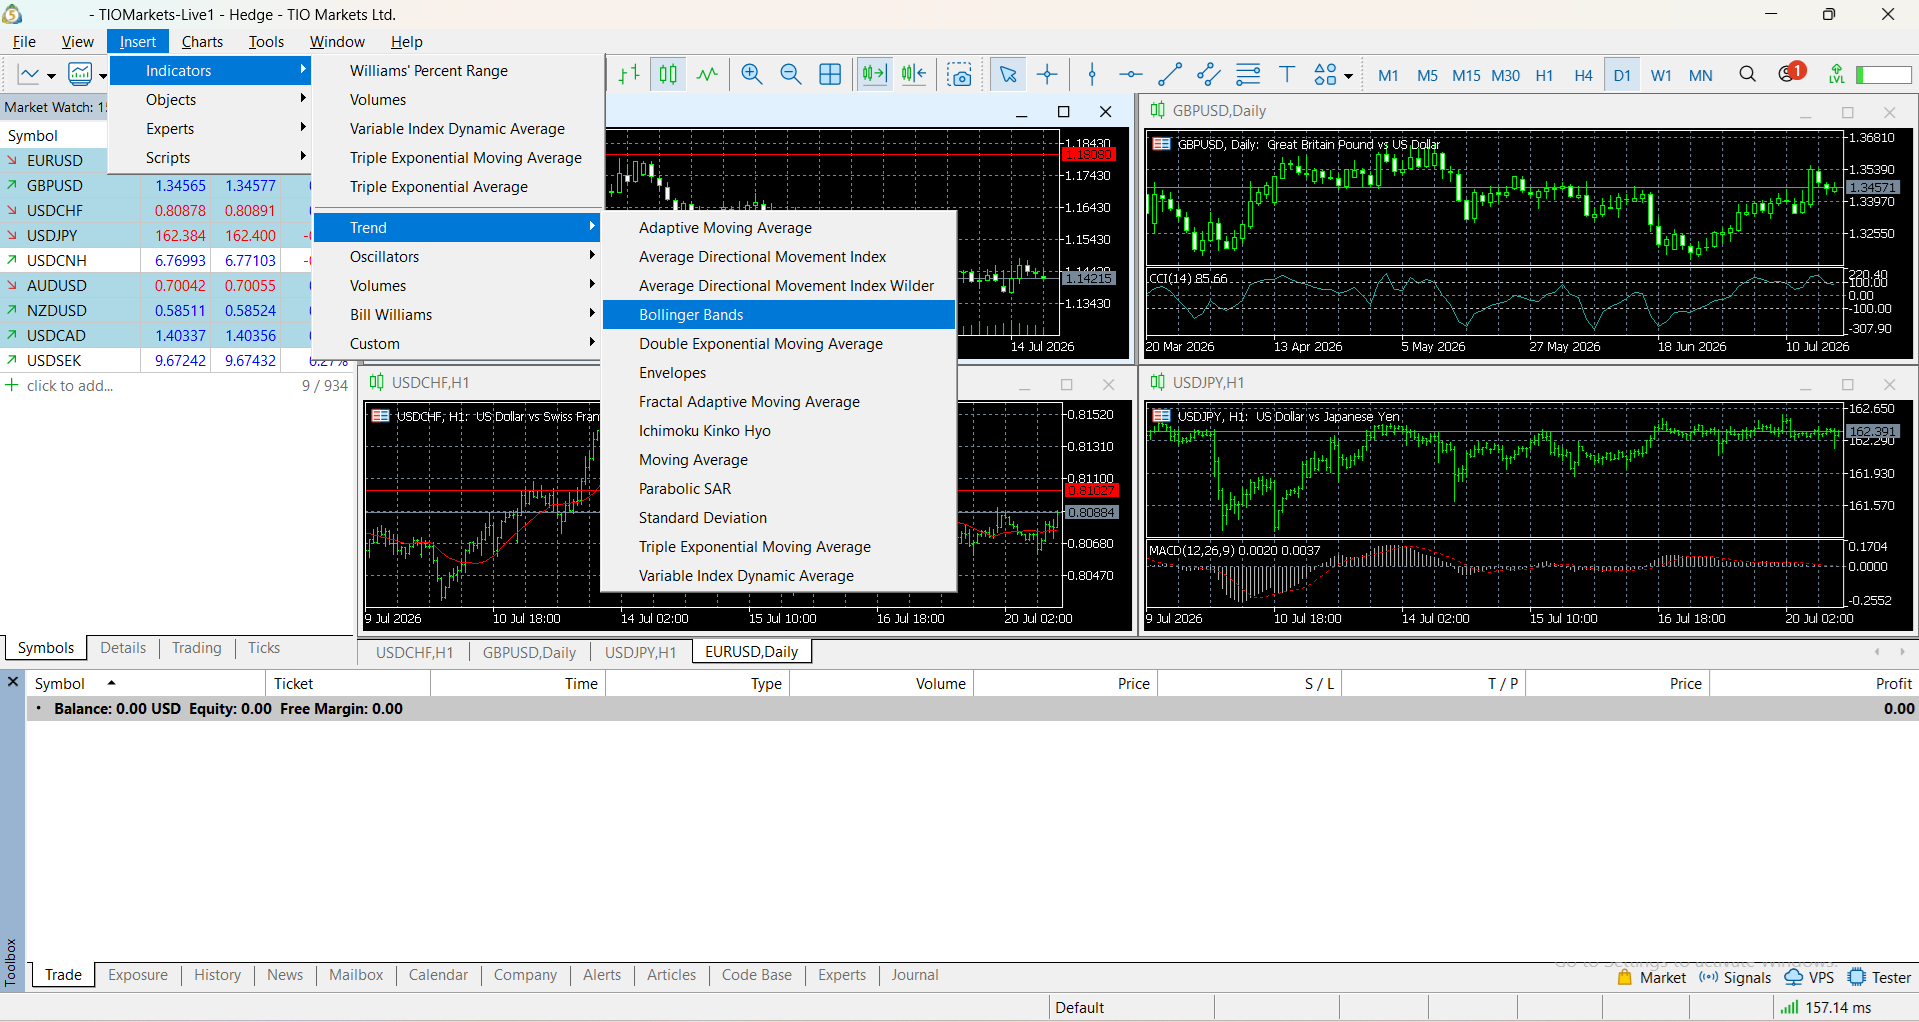1919x1022 pixels.
Task: Sort trades by Profit column header
Action: [1813, 683]
